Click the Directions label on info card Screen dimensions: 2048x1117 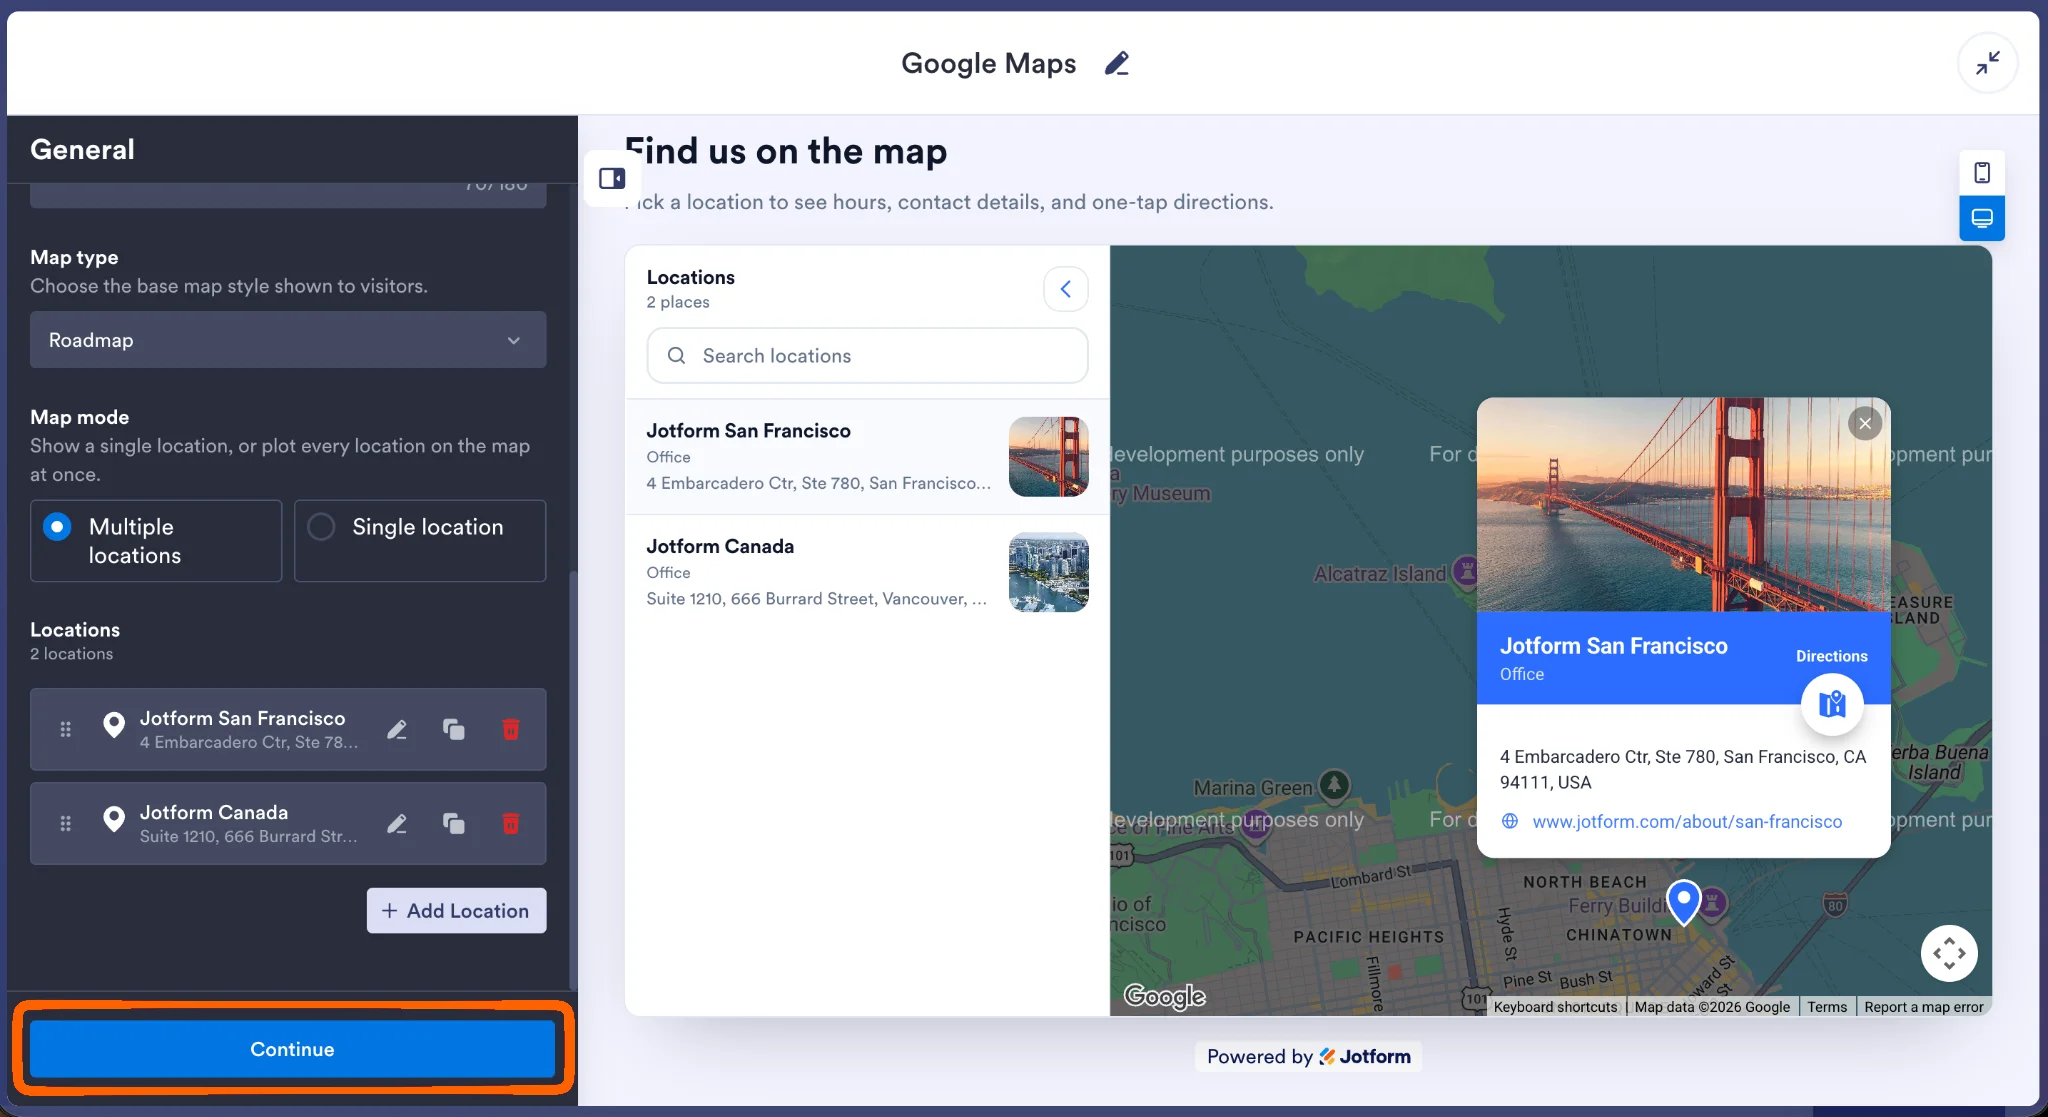[x=1831, y=656]
